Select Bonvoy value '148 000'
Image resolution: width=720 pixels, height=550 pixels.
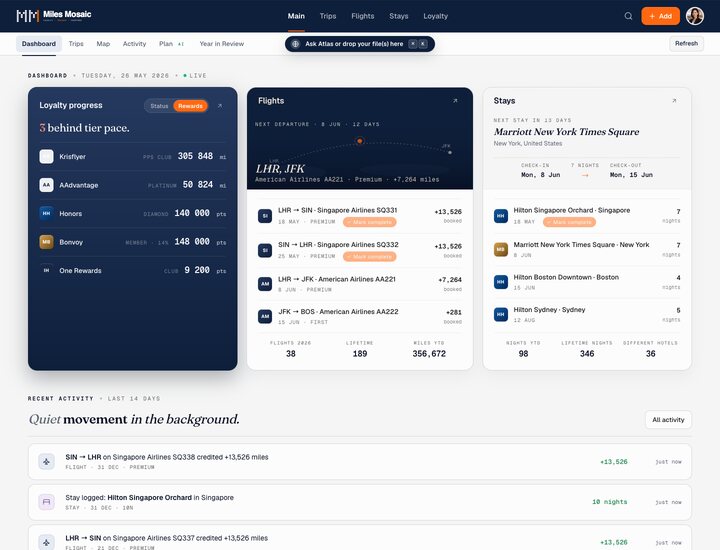(x=192, y=241)
